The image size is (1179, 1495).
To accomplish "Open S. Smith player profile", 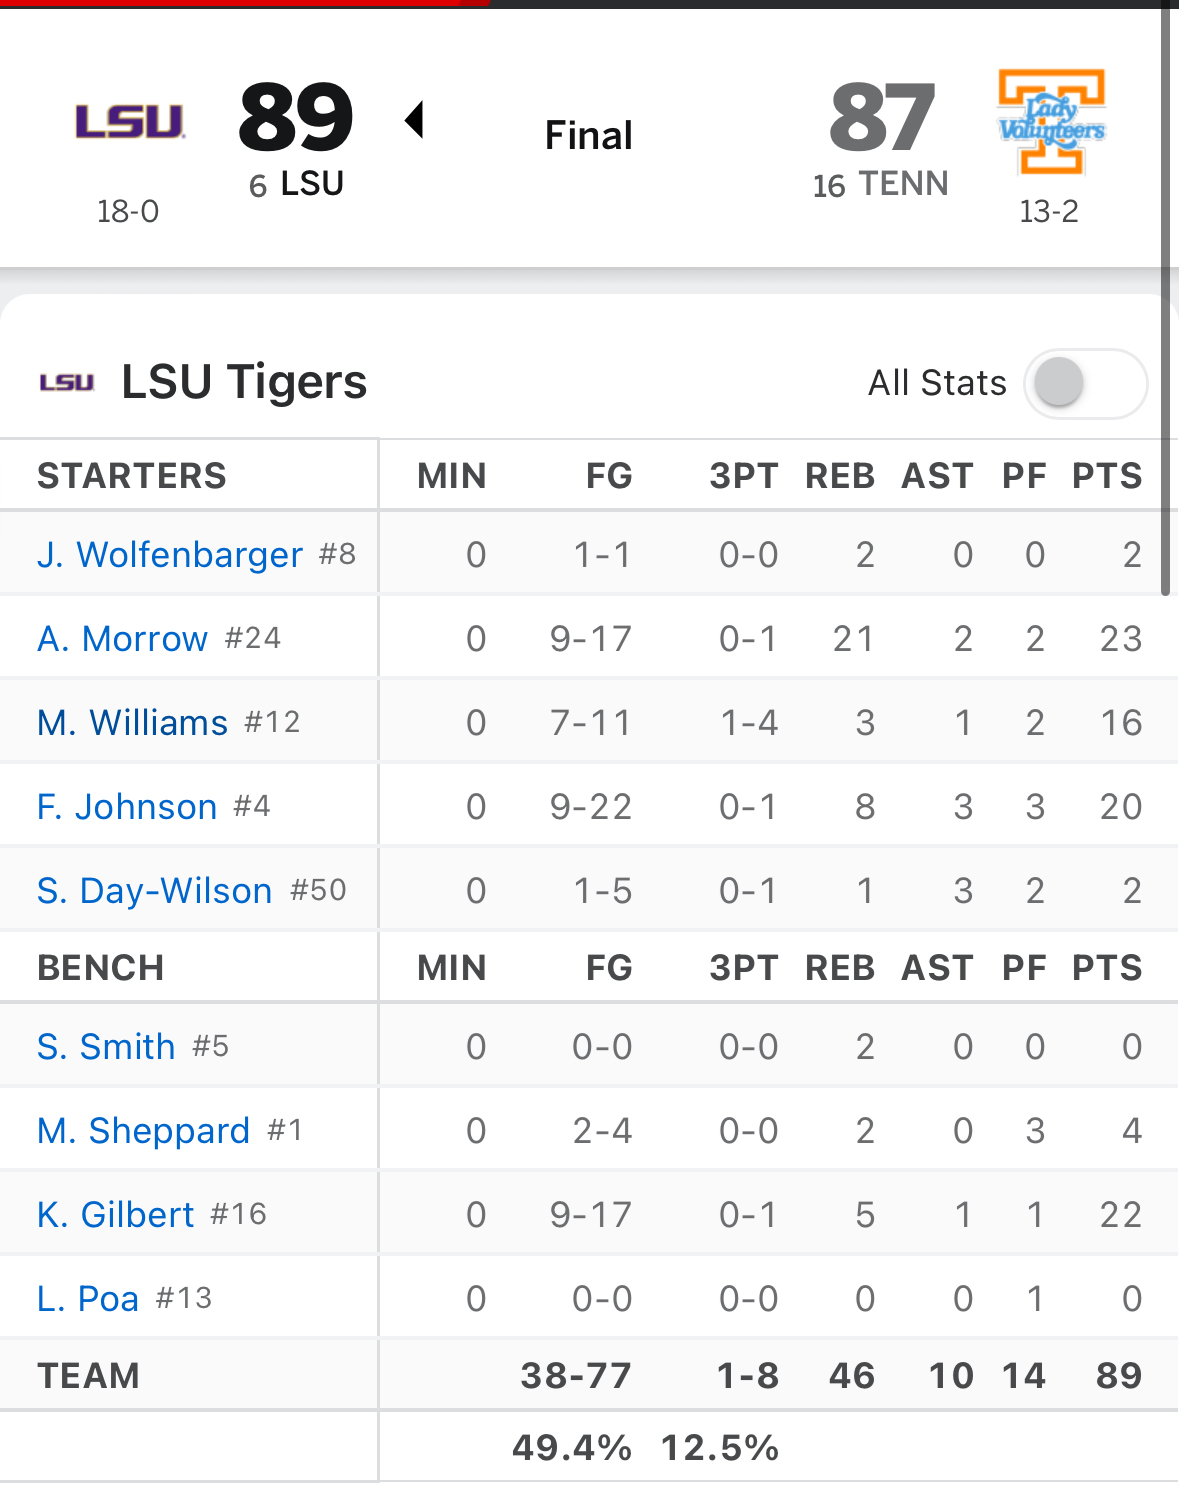I will tap(106, 1047).
